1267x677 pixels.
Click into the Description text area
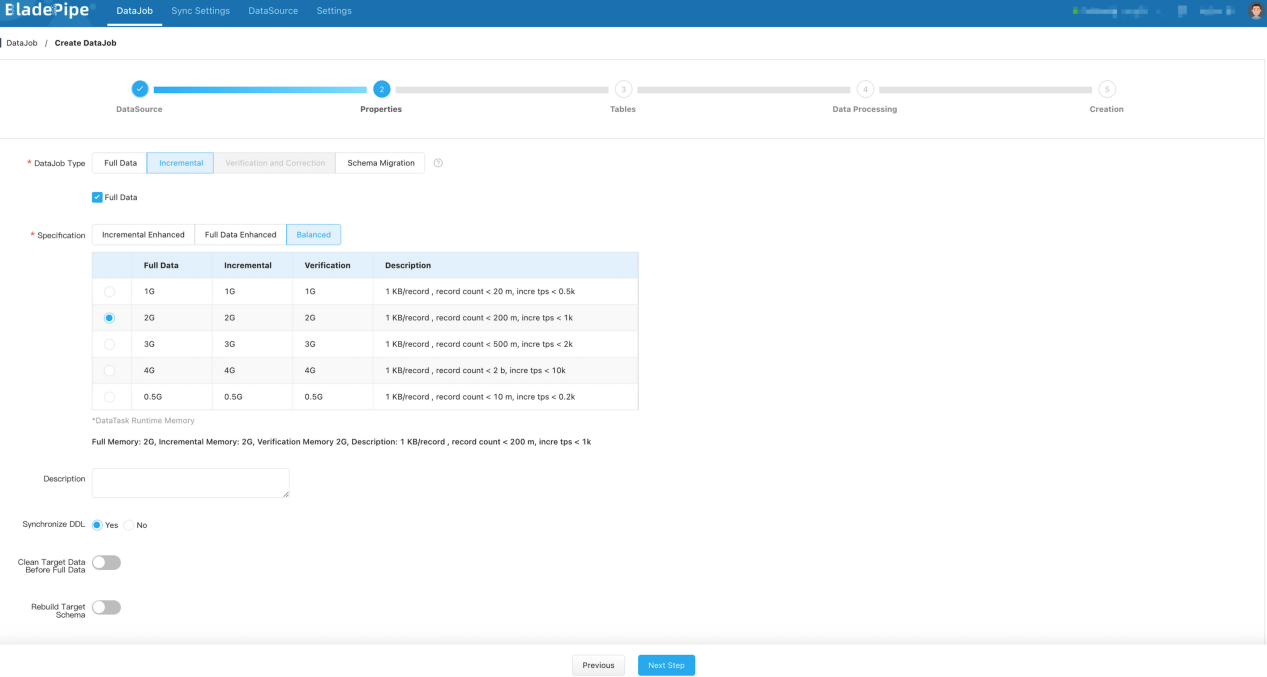(x=190, y=483)
